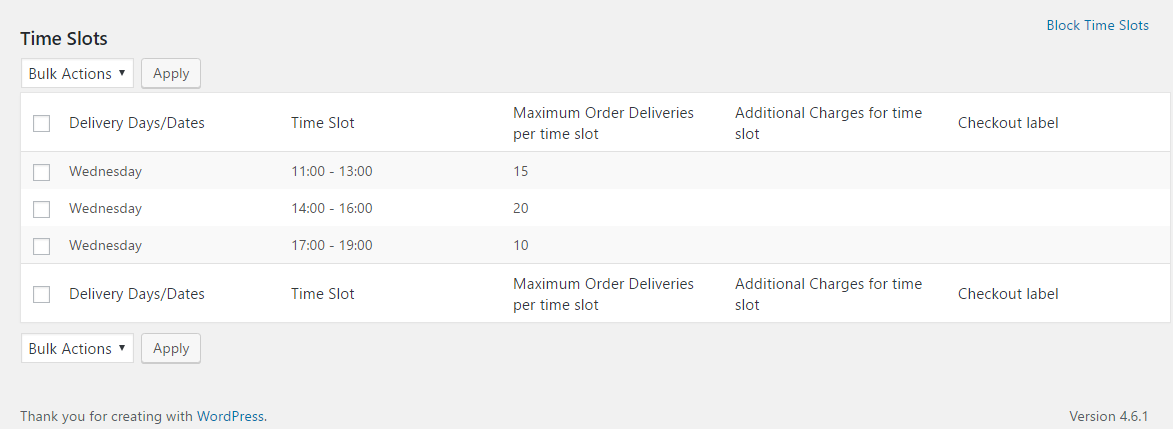Check the Wednesday 14:00 - 16:00 slot checkbox
The height and width of the screenshot is (429, 1173).
pyautogui.click(x=41, y=209)
